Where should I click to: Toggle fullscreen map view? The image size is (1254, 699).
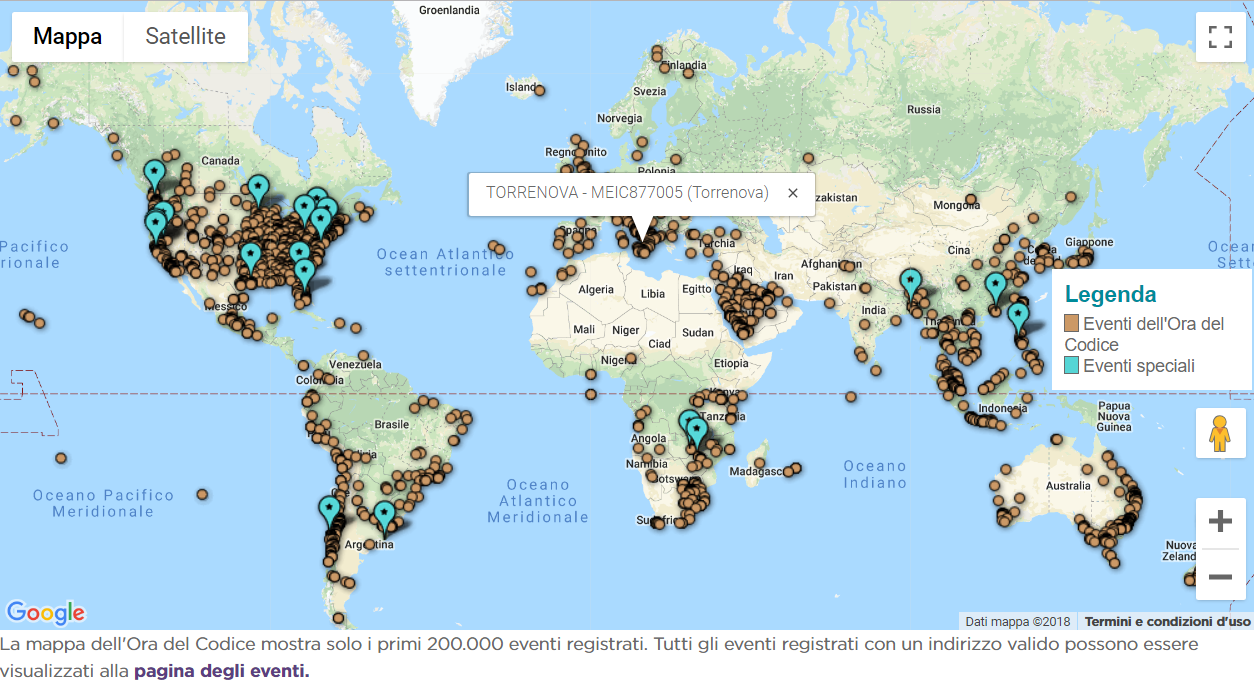1220,37
